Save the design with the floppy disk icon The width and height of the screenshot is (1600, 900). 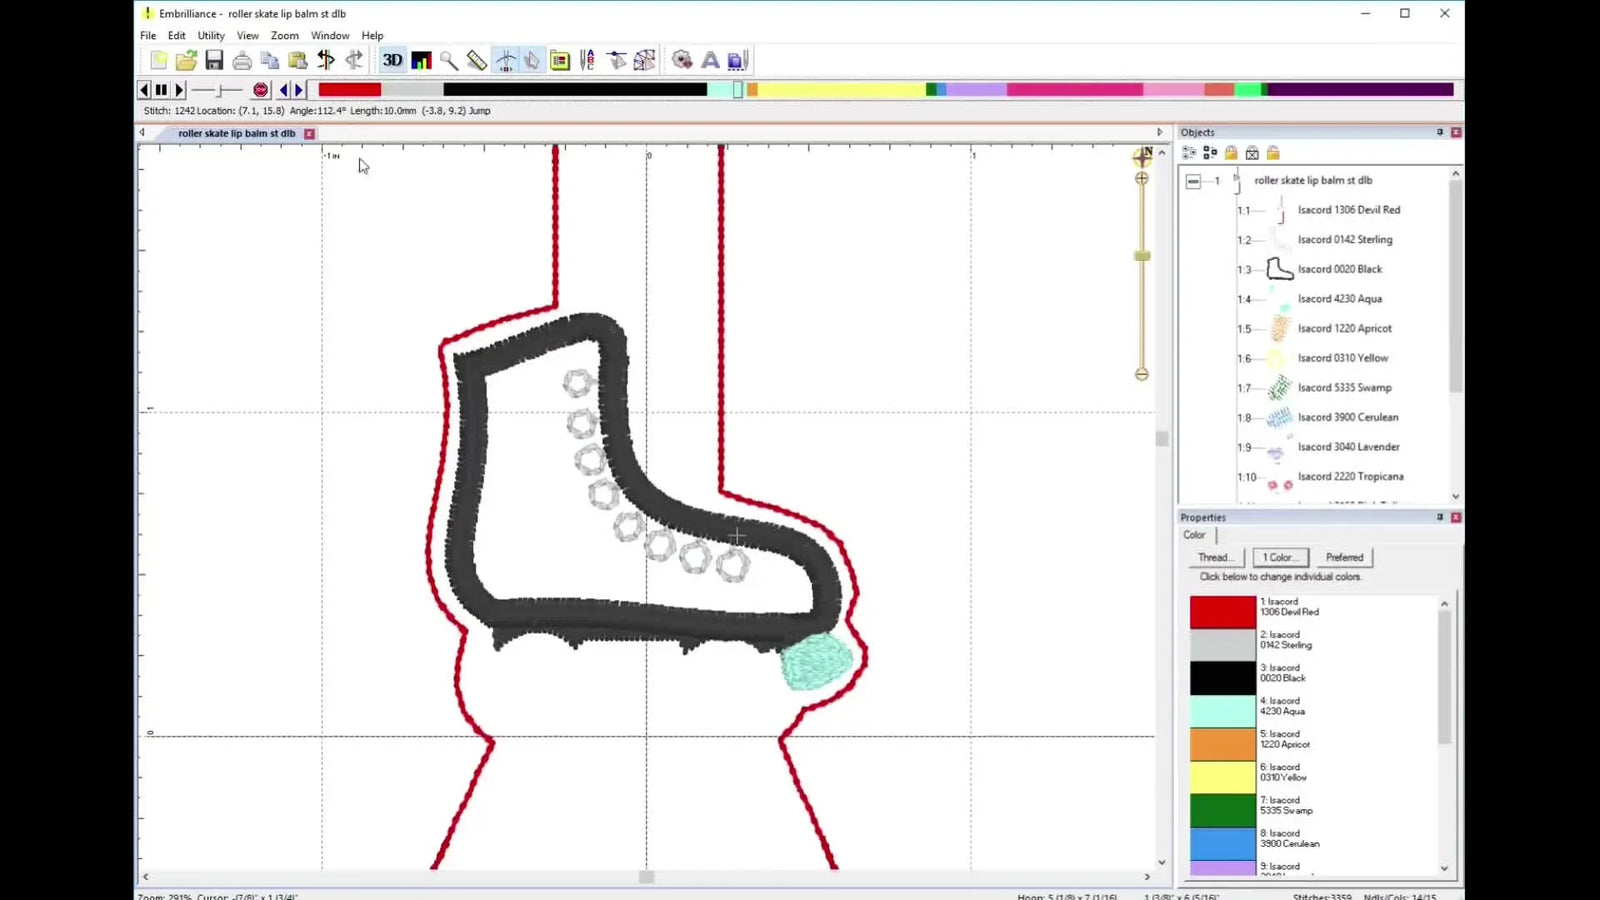coord(214,61)
